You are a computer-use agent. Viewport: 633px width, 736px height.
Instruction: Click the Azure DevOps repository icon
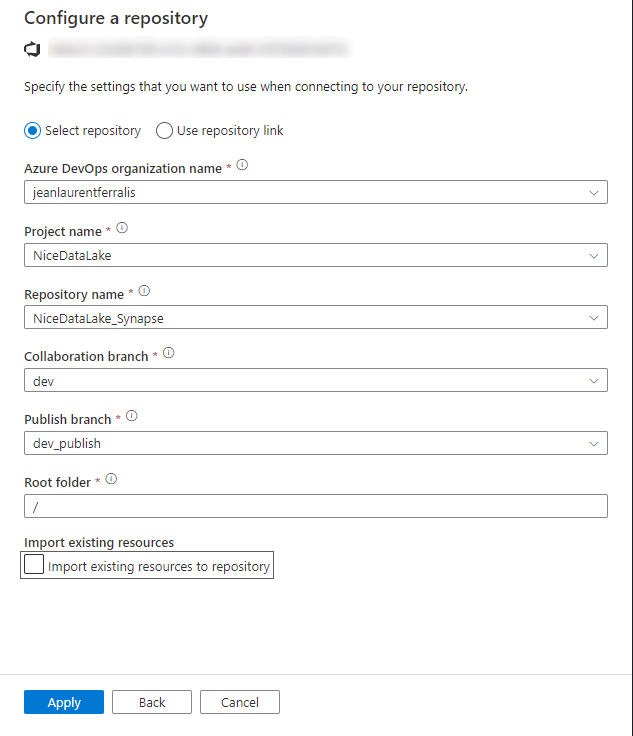coord(32,49)
